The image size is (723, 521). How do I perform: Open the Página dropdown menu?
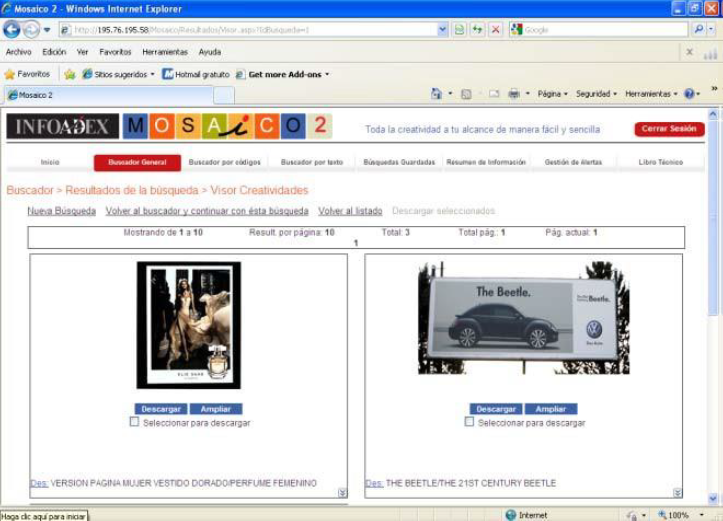551,94
